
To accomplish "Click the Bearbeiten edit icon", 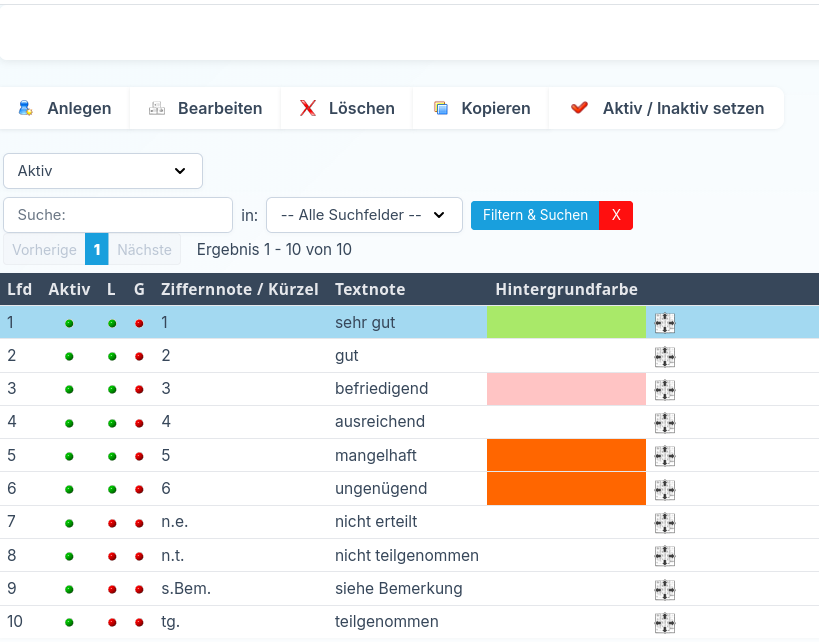I will tap(156, 108).
